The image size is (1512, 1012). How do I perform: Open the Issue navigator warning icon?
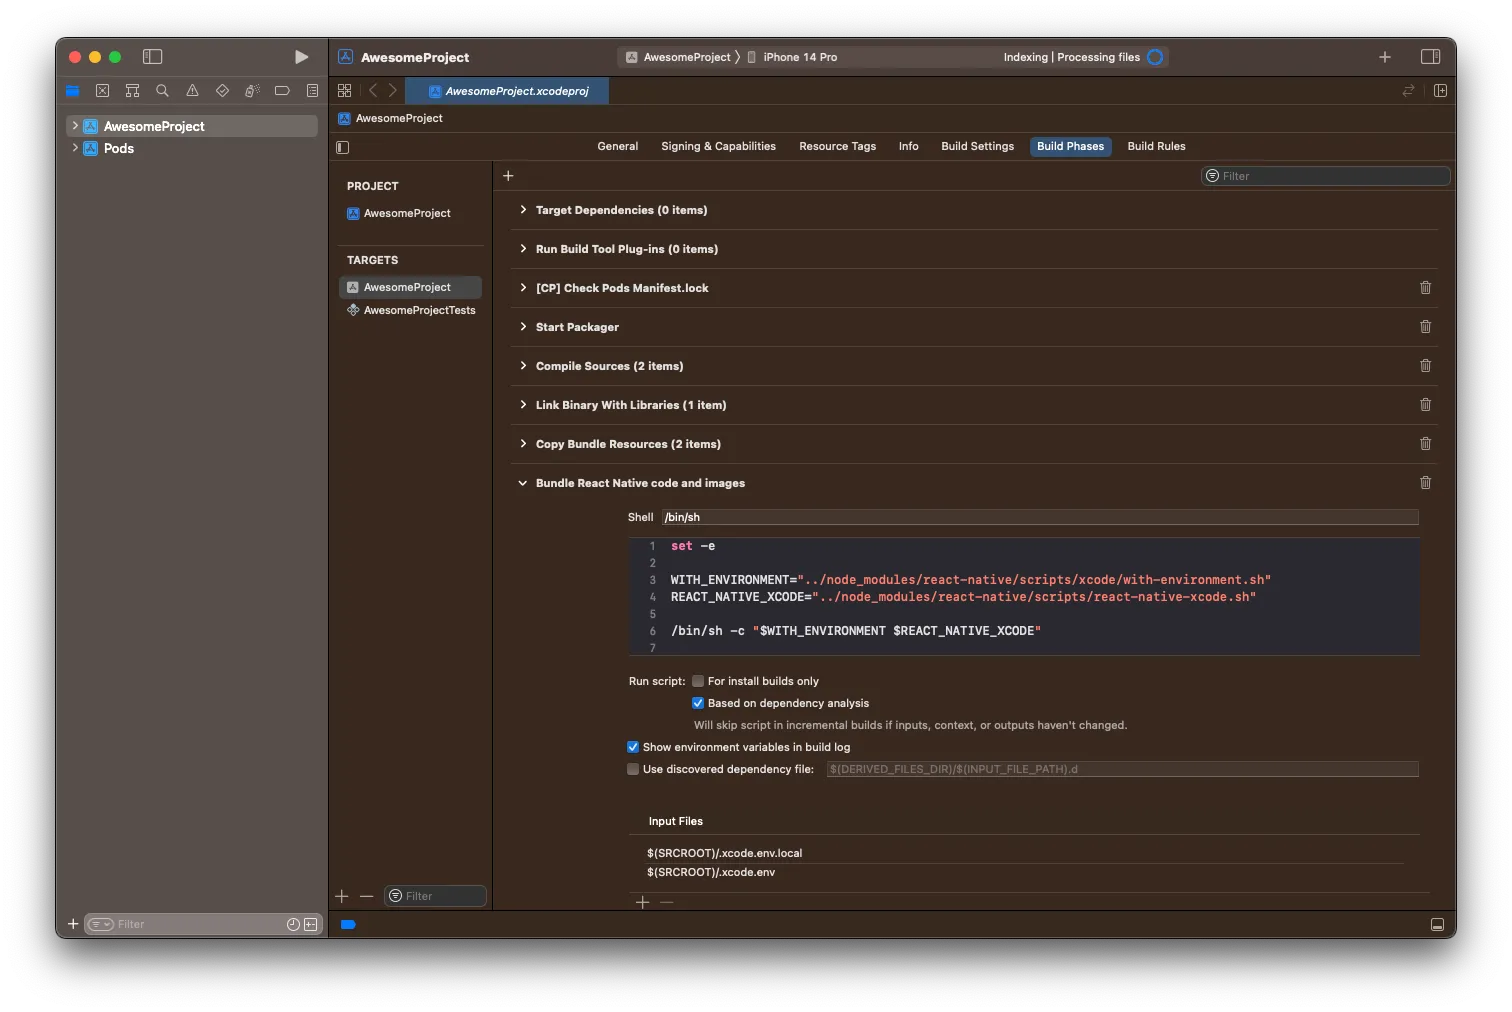pos(192,91)
